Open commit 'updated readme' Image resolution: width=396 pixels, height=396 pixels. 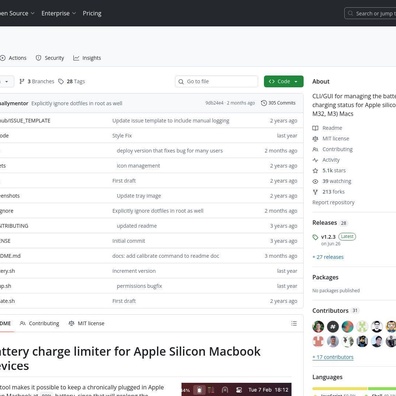click(x=137, y=226)
